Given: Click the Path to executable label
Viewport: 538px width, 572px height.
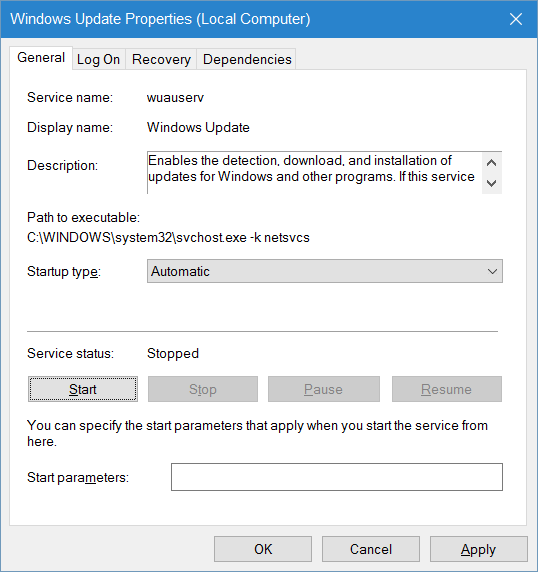Looking at the screenshot, I should (84, 217).
